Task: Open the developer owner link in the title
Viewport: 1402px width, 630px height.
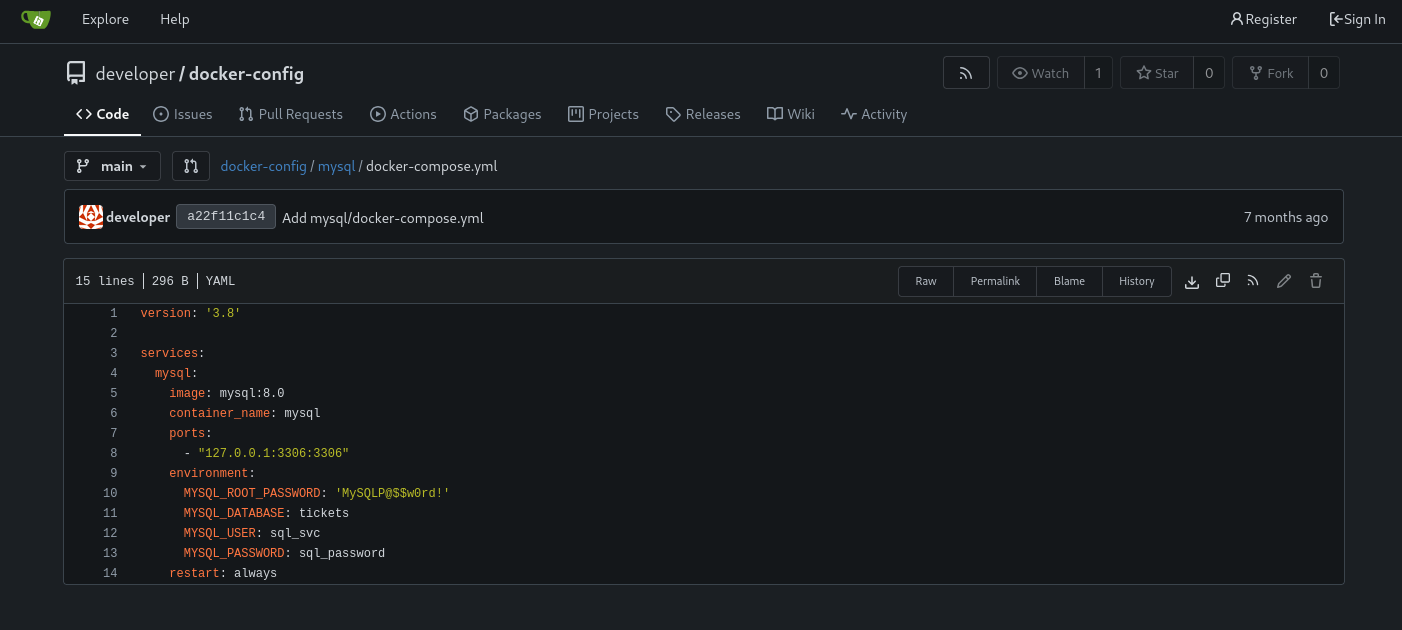Action: pyautogui.click(x=135, y=73)
